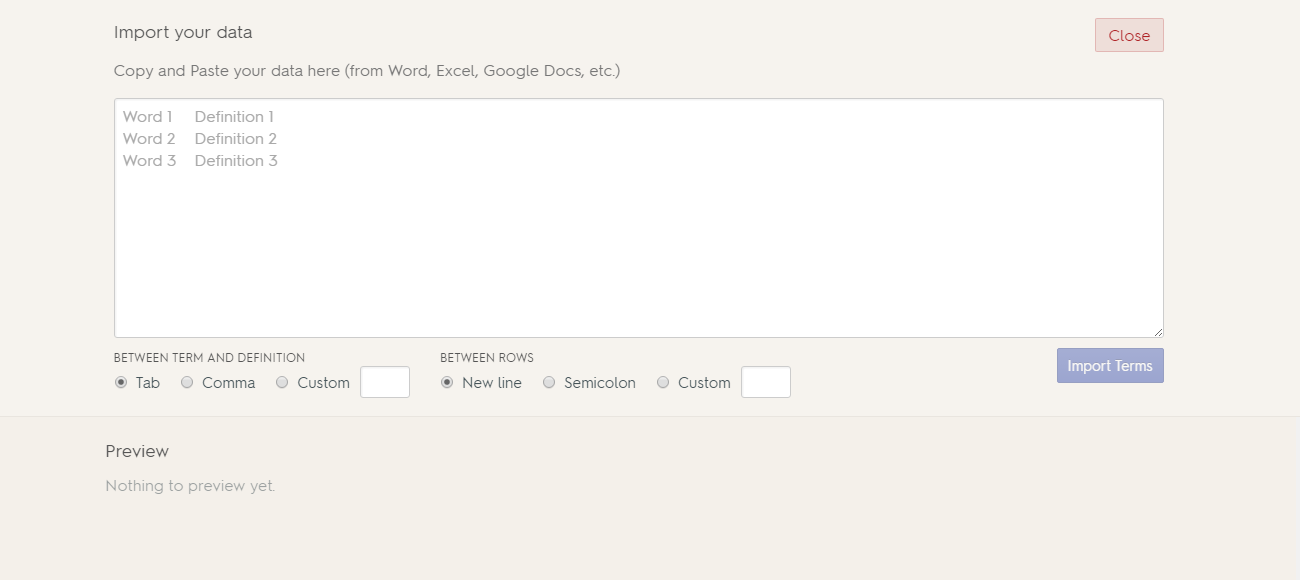The image size is (1300, 580).
Task: Click the "Nothing to preview yet." message
Action: click(x=190, y=486)
